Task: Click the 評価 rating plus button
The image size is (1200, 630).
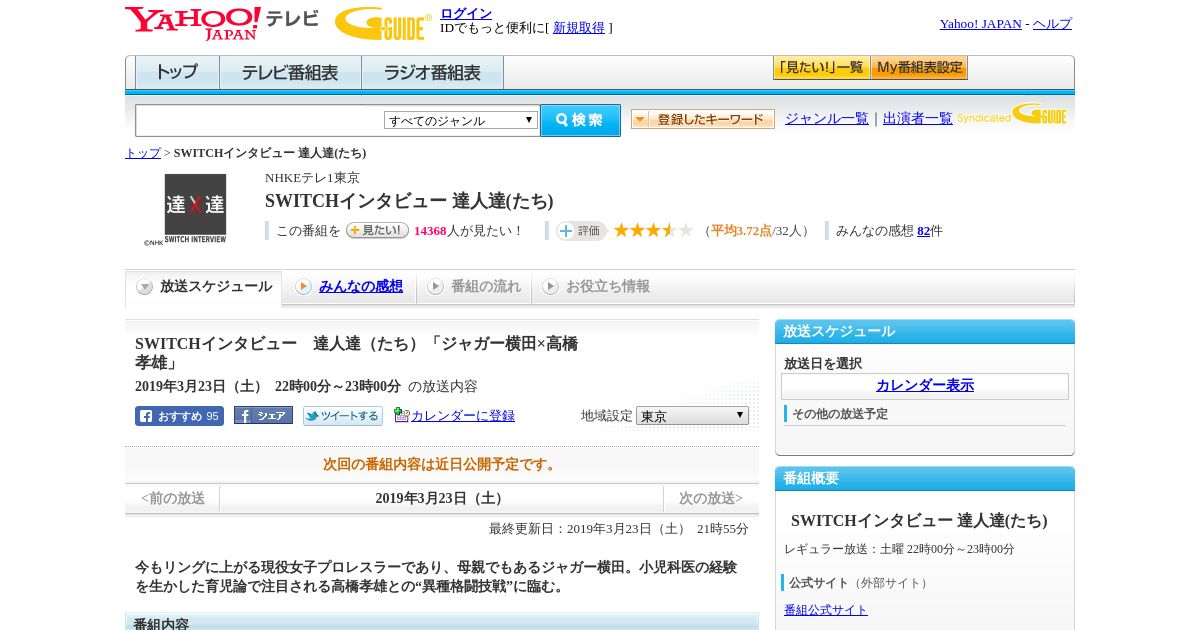Action: (582, 231)
